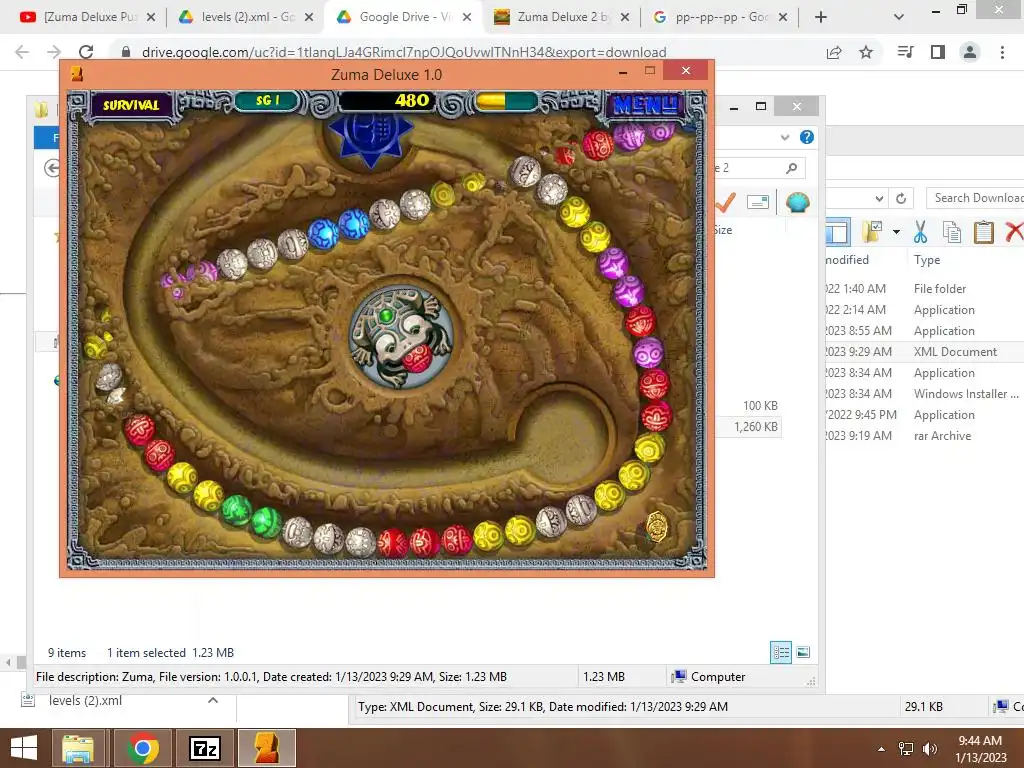The image size is (1024, 768).
Task: Open the Windows Start menu
Action: tap(24, 748)
